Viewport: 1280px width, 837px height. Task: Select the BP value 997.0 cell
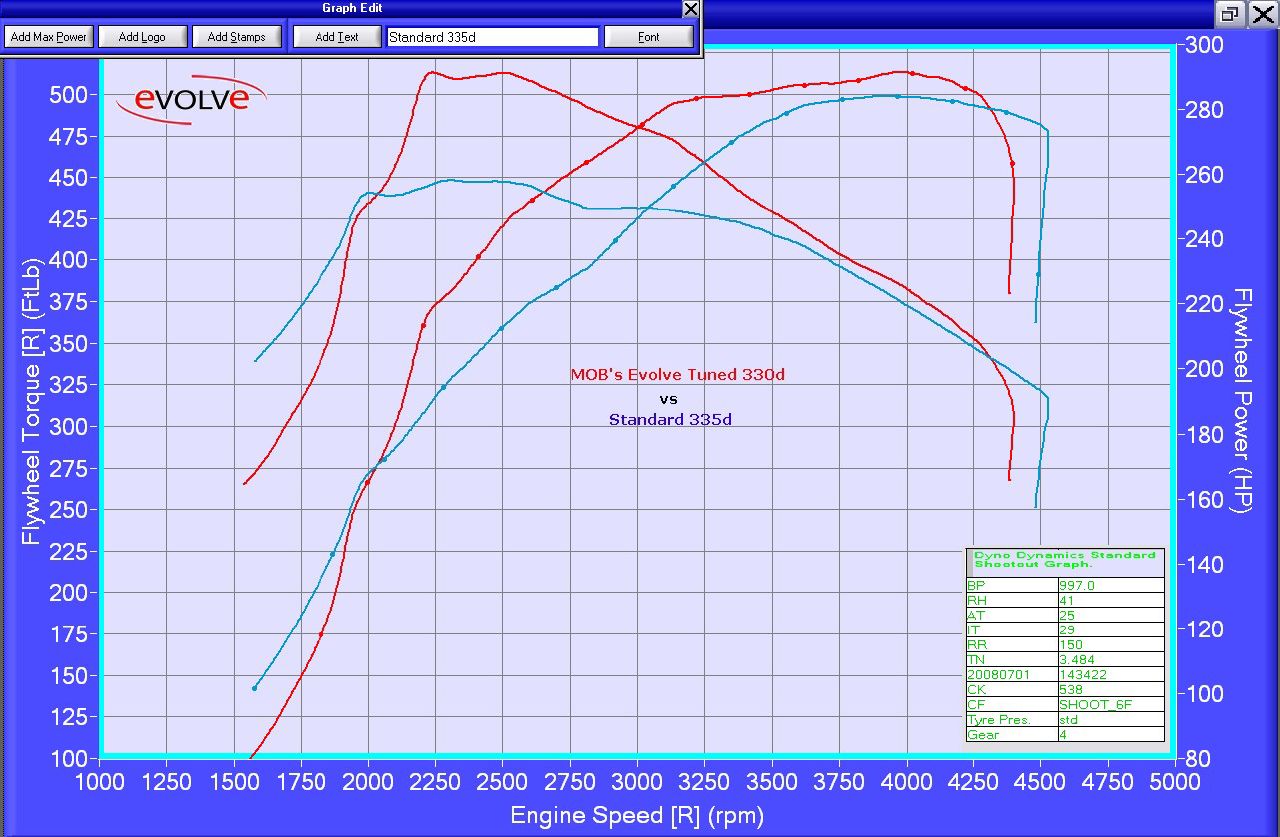tap(1110, 585)
